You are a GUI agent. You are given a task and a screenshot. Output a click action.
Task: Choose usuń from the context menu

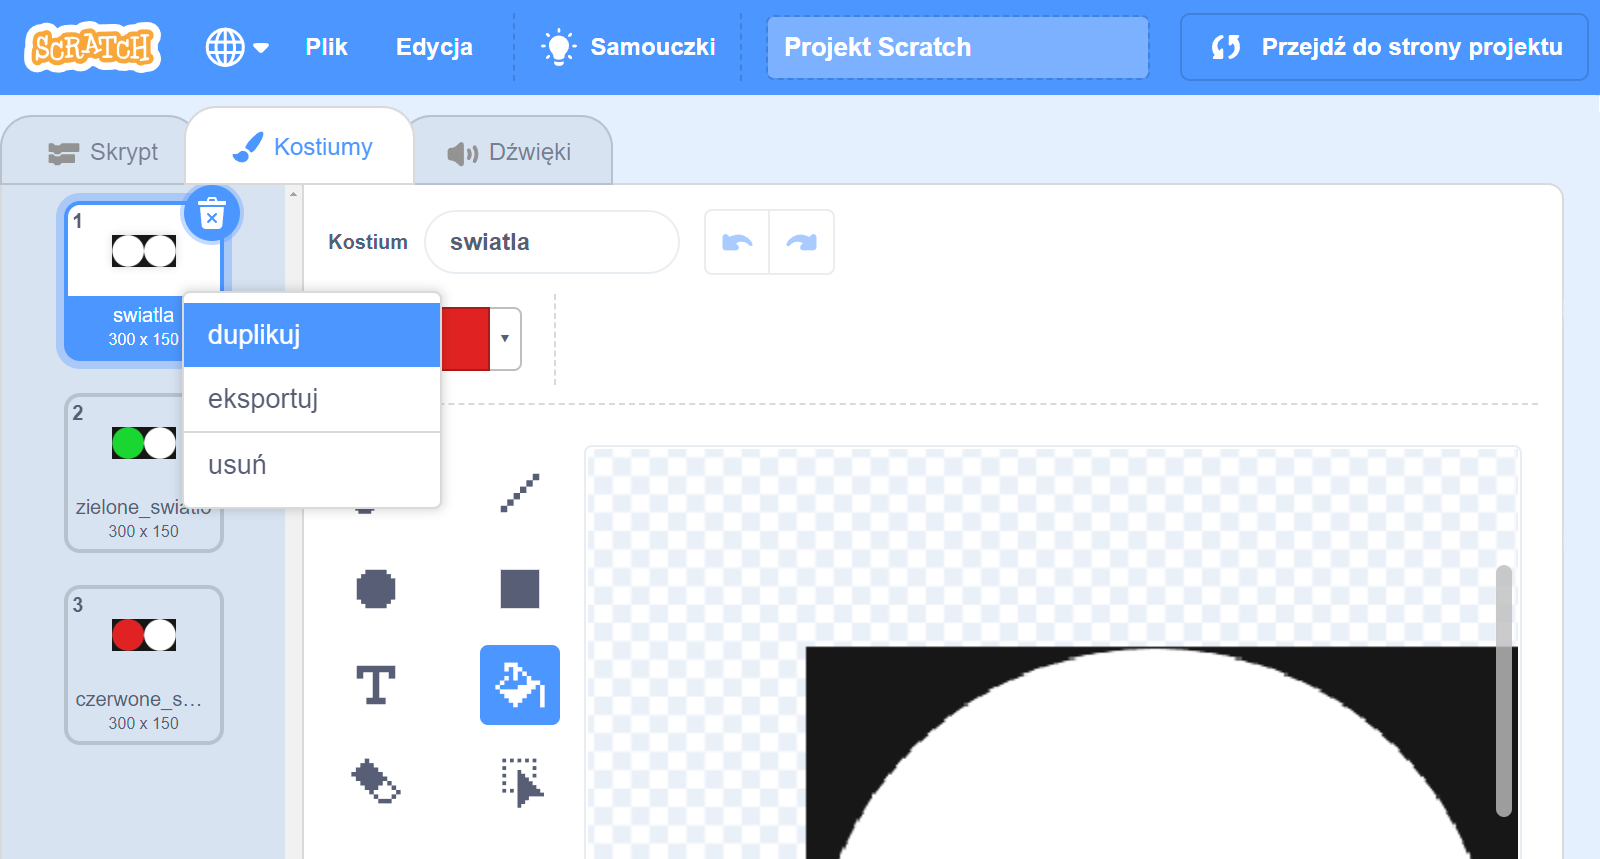pyautogui.click(x=312, y=465)
